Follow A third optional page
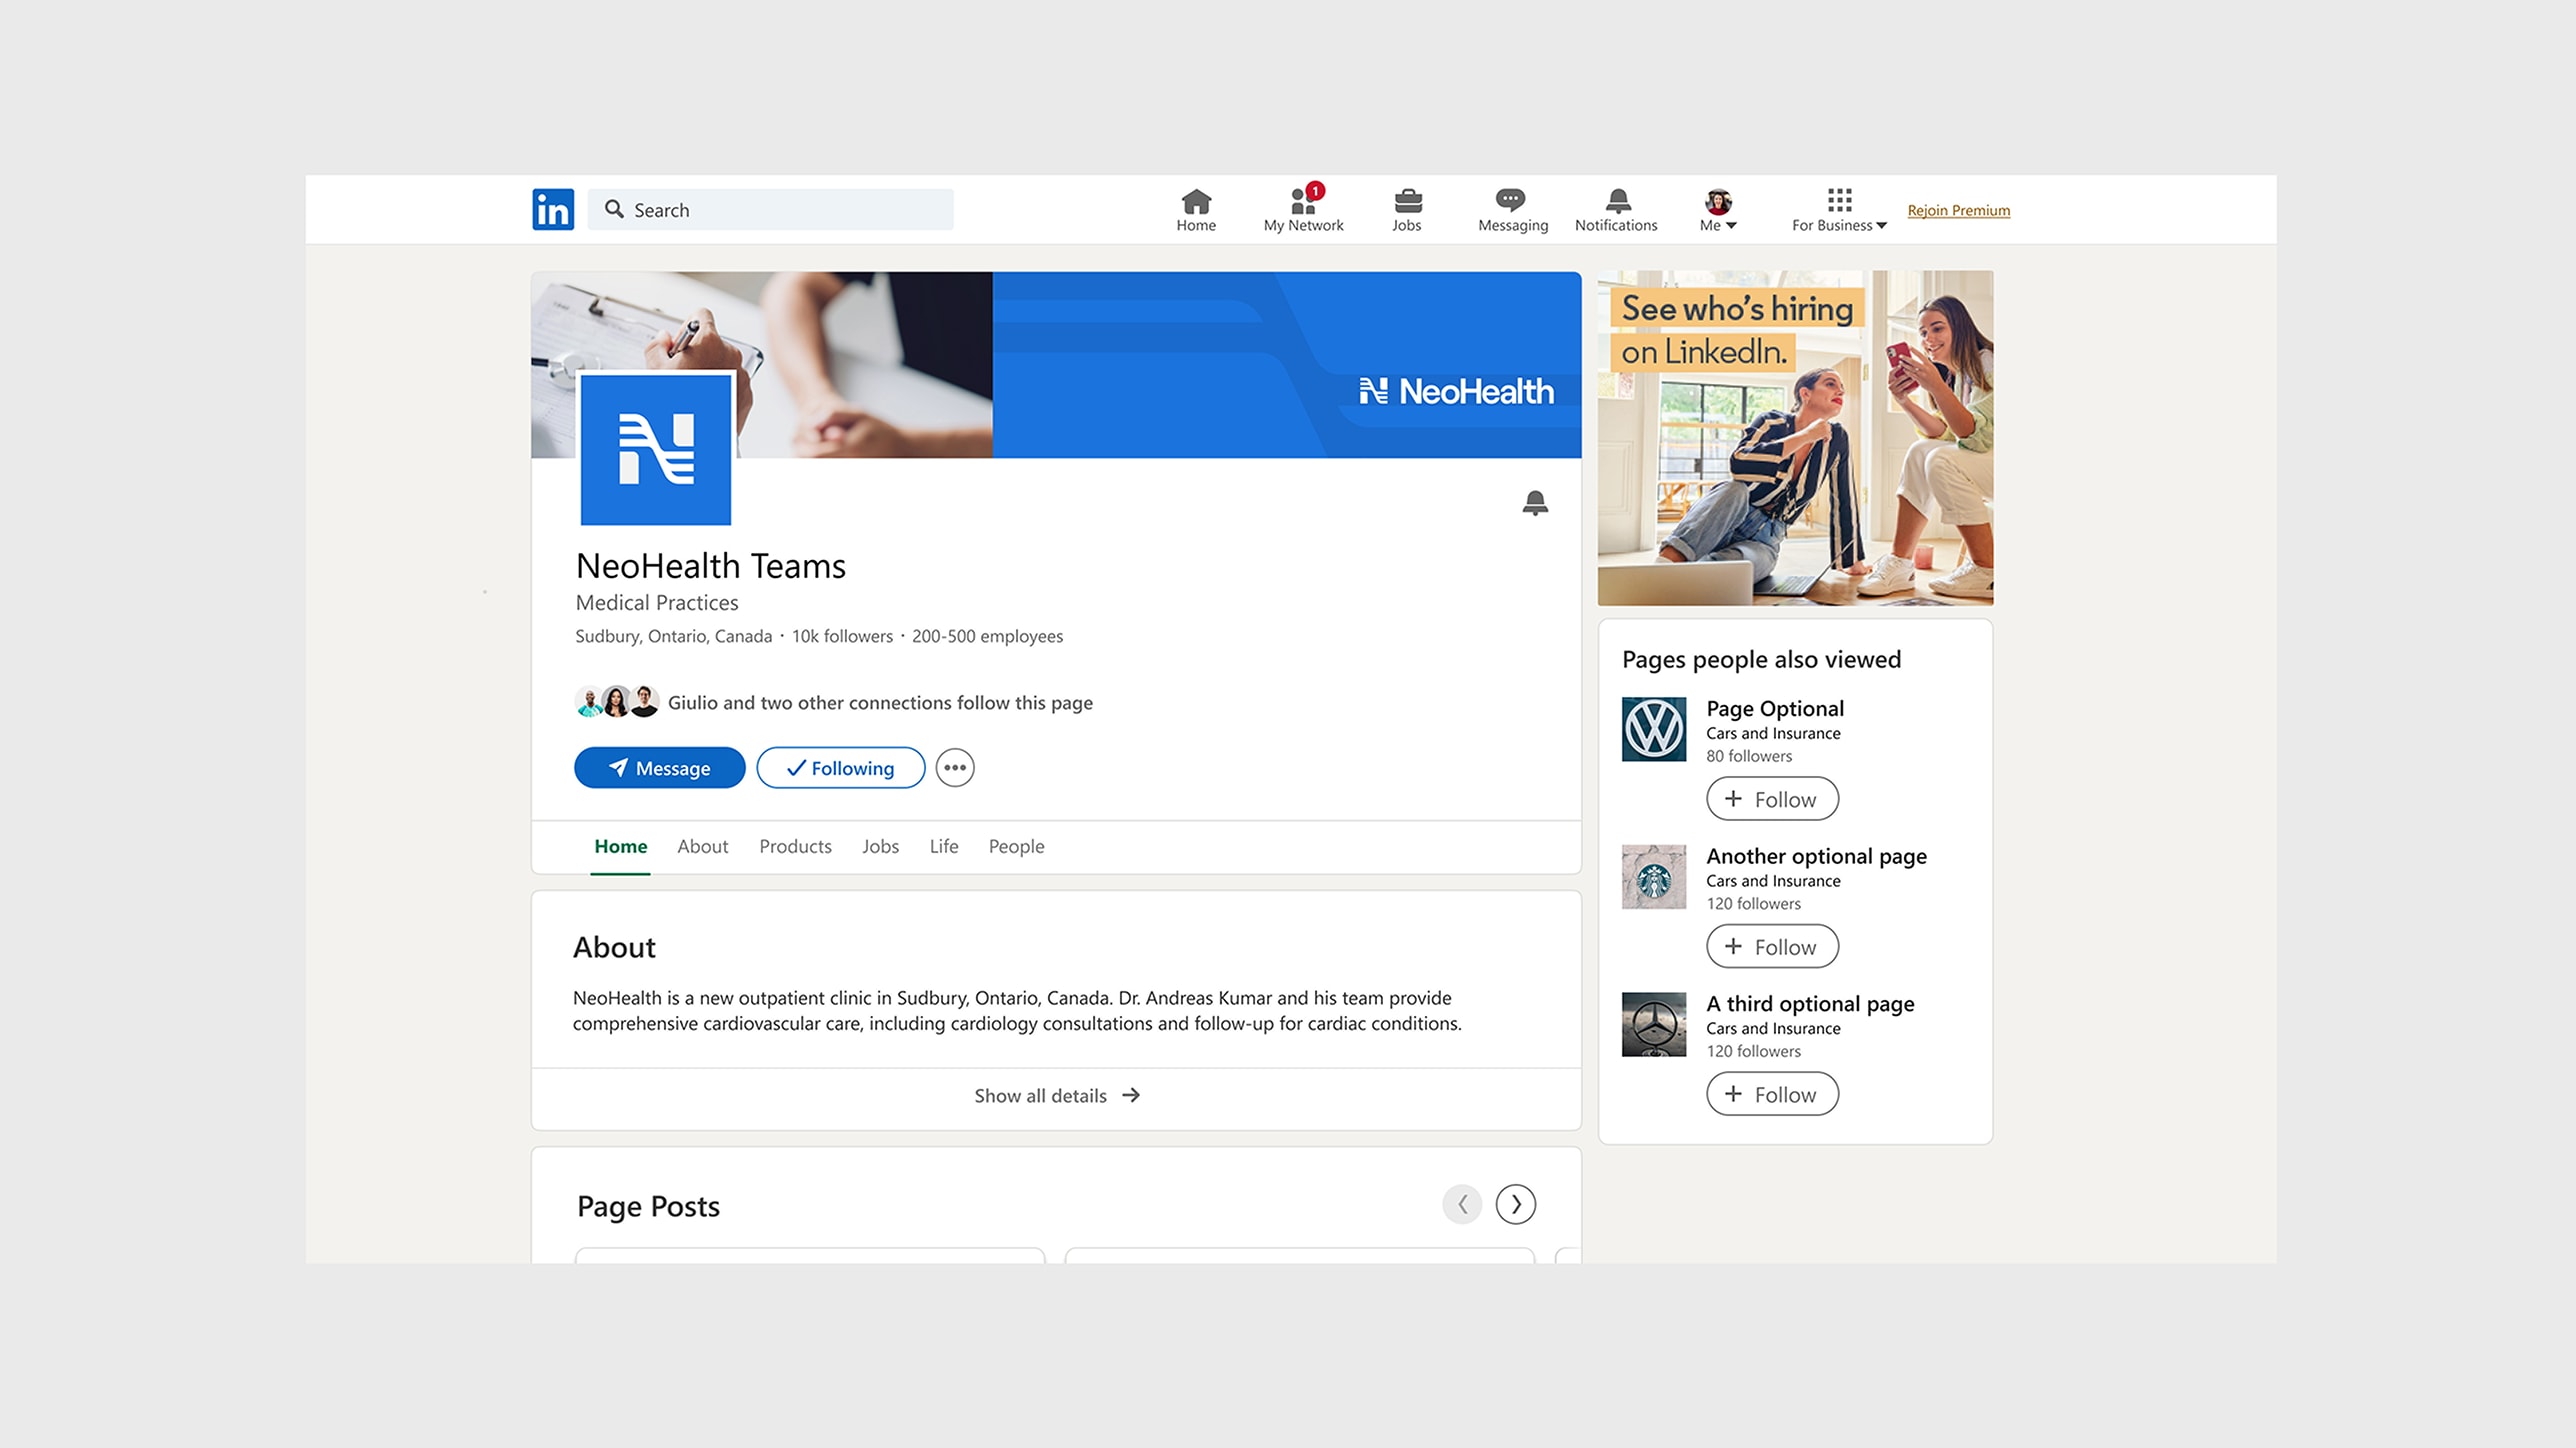This screenshot has width=2576, height=1448. (x=1771, y=1094)
